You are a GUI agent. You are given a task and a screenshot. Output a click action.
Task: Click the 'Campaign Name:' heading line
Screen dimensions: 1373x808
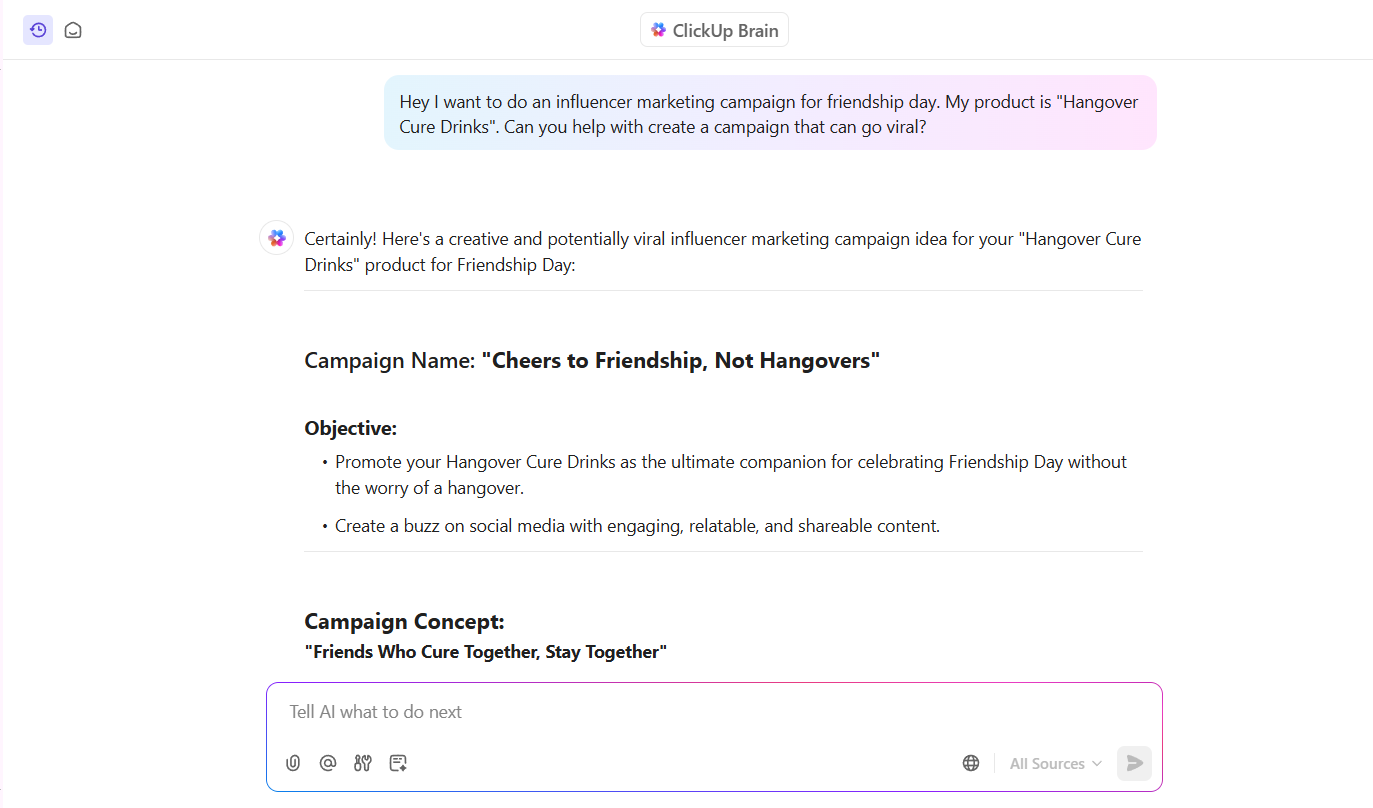pyautogui.click(x=592, y=361)
